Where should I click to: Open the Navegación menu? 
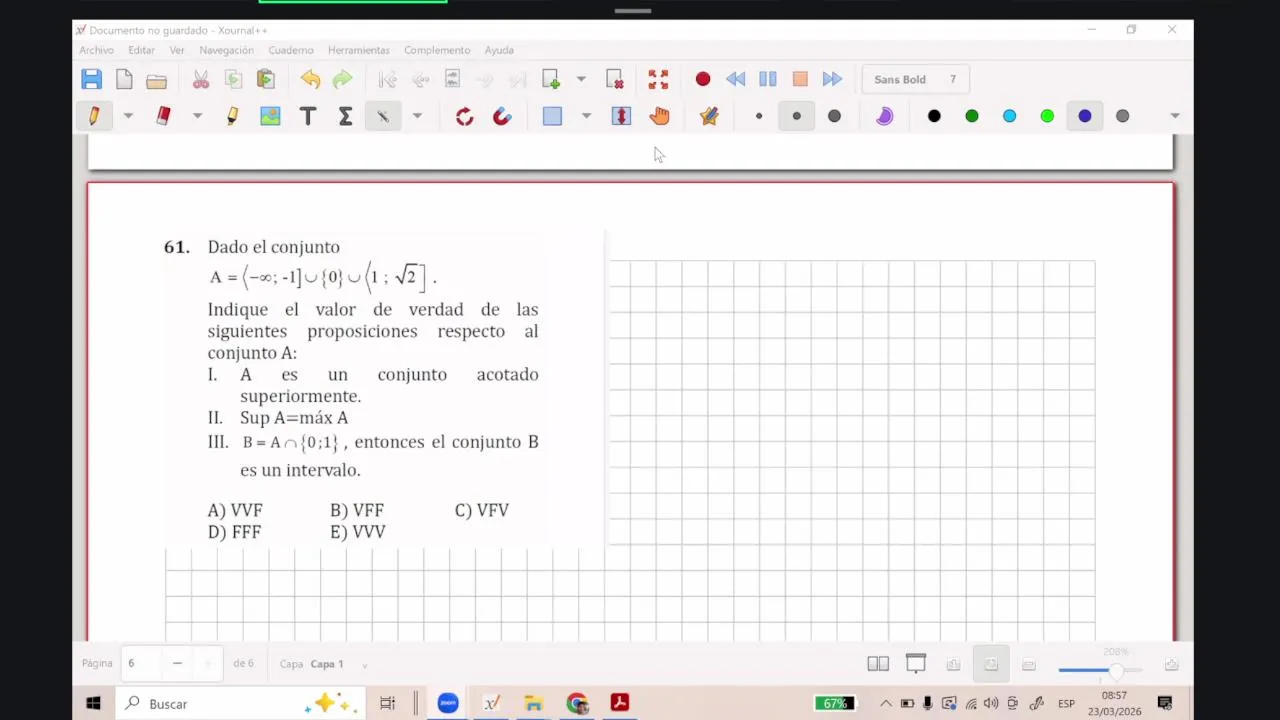point(226,50)
